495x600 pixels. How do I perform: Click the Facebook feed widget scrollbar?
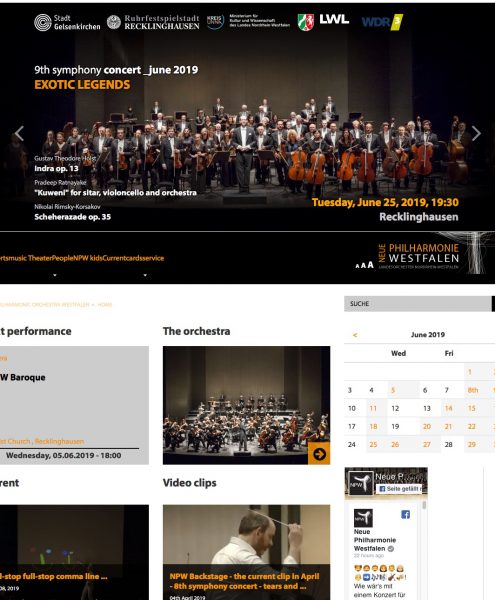coord(423,506)
